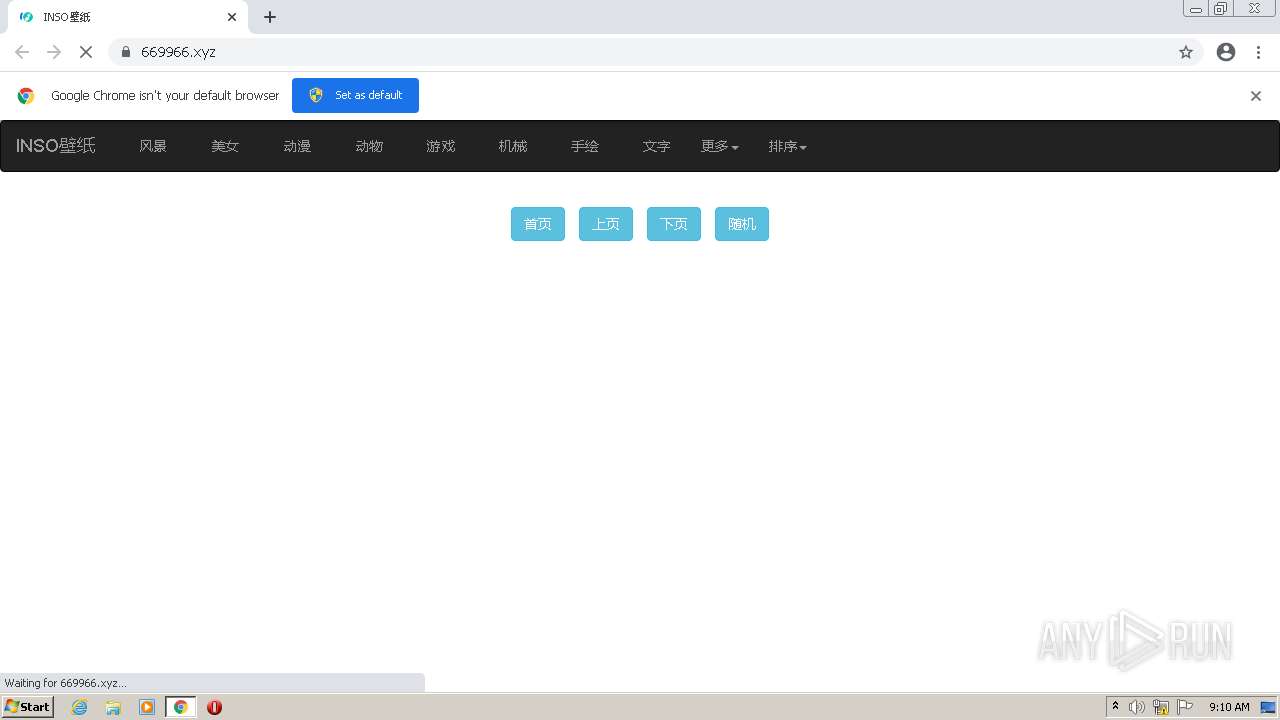Viewport: 1280px width, 720px height.
Task: Click the browser back arrow
Action: point(22,52)
